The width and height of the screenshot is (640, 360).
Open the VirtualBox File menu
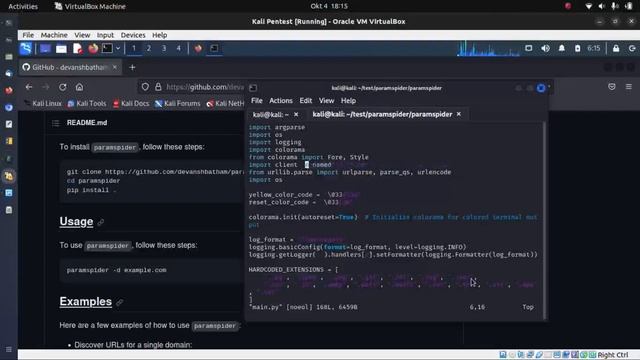(x=28, y=35)
